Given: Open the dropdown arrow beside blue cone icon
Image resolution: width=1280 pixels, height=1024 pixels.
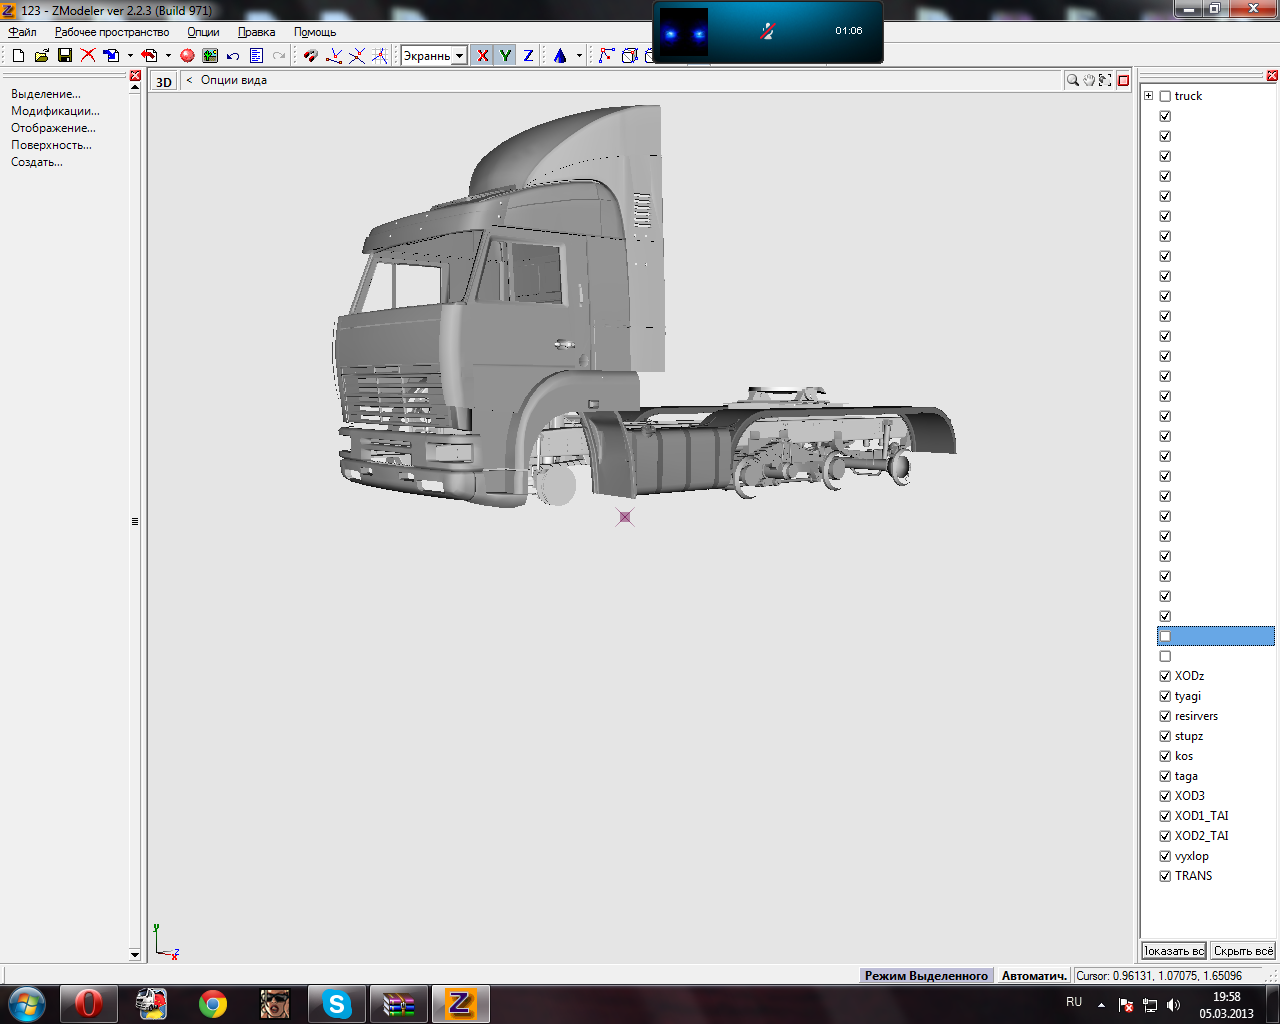Looking at the screenshot, I should pyautogui.click(x=579, y=56).
